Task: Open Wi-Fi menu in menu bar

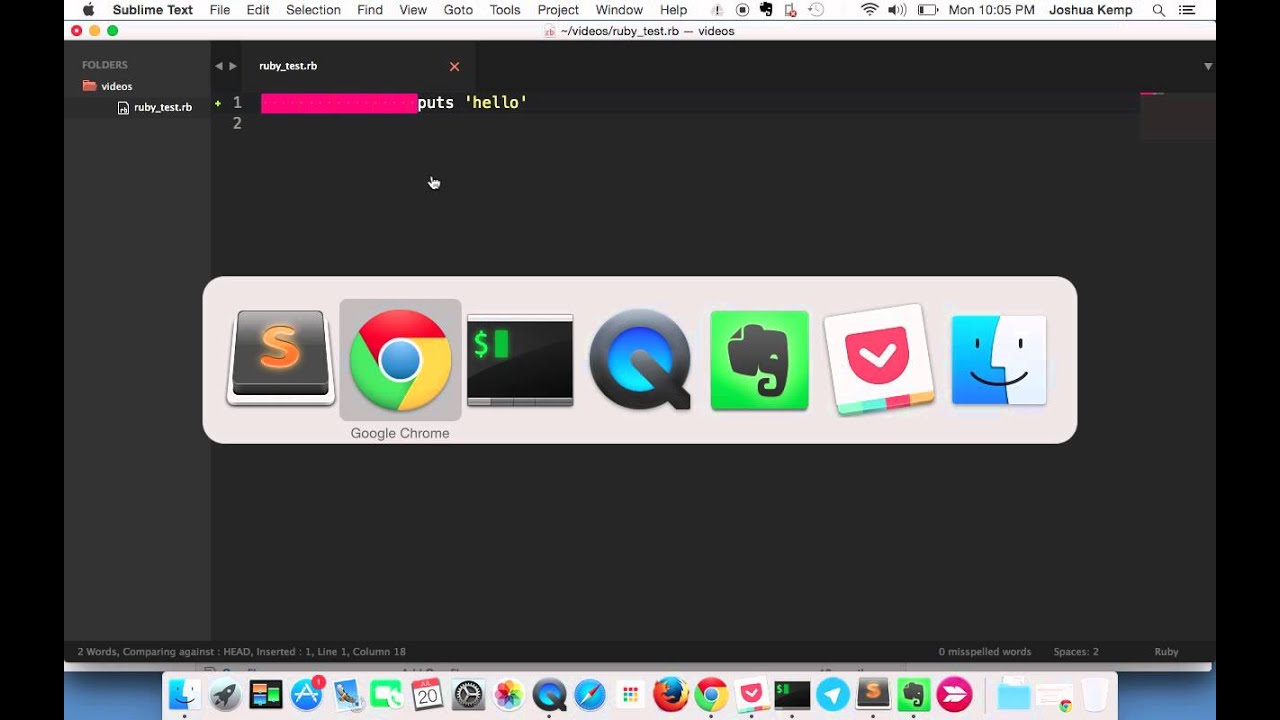Action: (x=869, y=10)
